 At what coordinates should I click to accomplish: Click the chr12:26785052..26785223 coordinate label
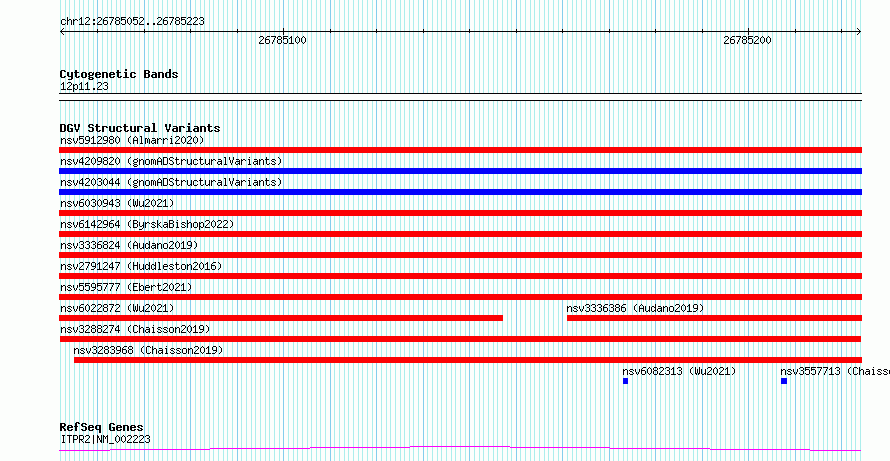coord(132,22)
